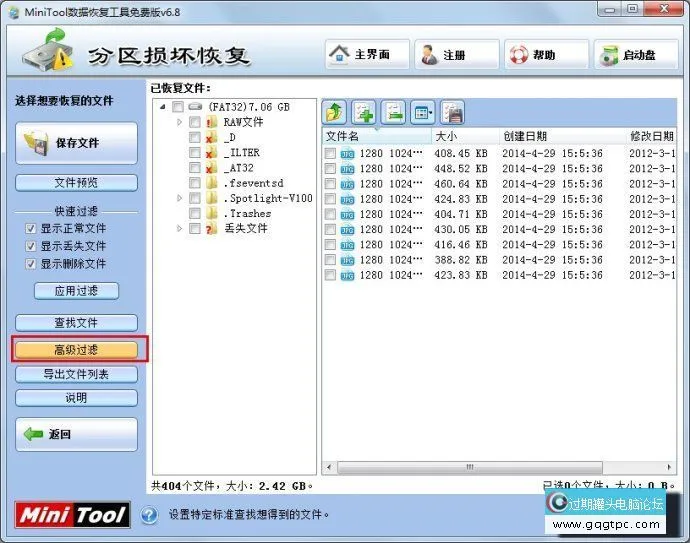Check the .fseventsd folder checkbox
This screenshot has width=690, height=543.
click(195, 183)
